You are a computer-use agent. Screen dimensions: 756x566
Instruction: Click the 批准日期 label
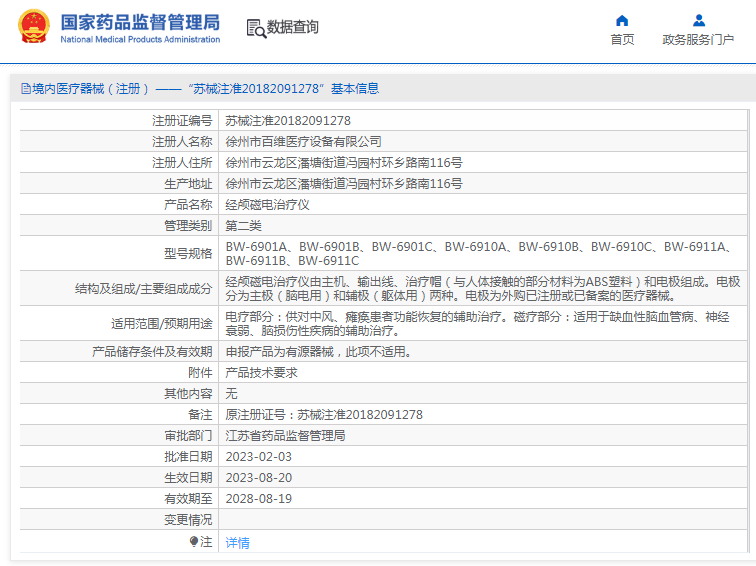pos(188,457)
